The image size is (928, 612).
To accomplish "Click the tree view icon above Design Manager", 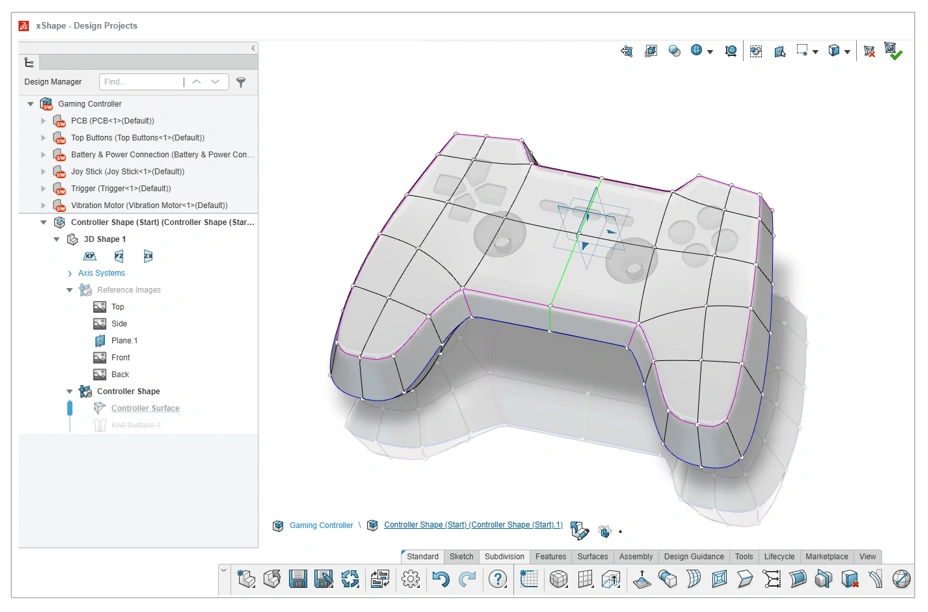I will point(29,62).
